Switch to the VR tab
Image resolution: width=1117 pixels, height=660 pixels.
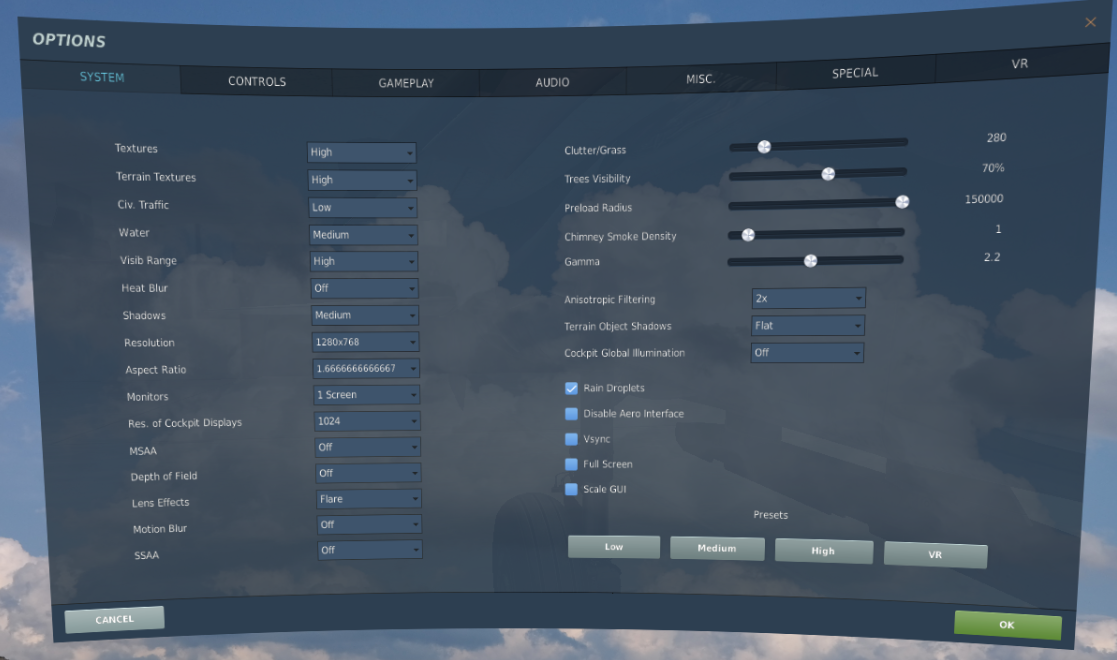coord(1019,63)
